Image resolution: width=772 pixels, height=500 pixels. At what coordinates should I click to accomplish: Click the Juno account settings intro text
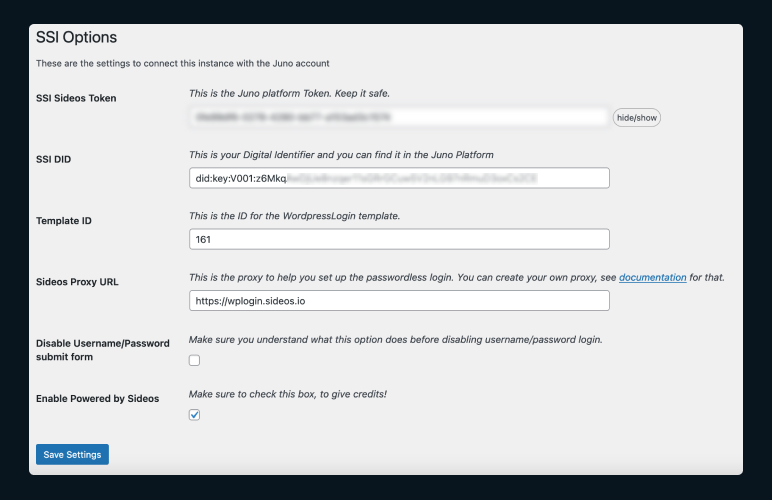[182, 64]
